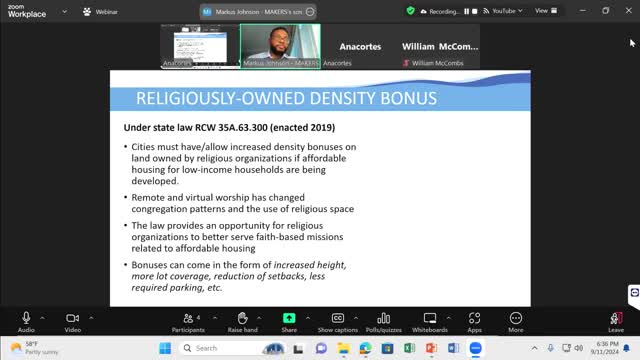Screen dimensions: 640x360
Task: Switch to Zoom app in taskbar
Action: (x=476, y=348)
